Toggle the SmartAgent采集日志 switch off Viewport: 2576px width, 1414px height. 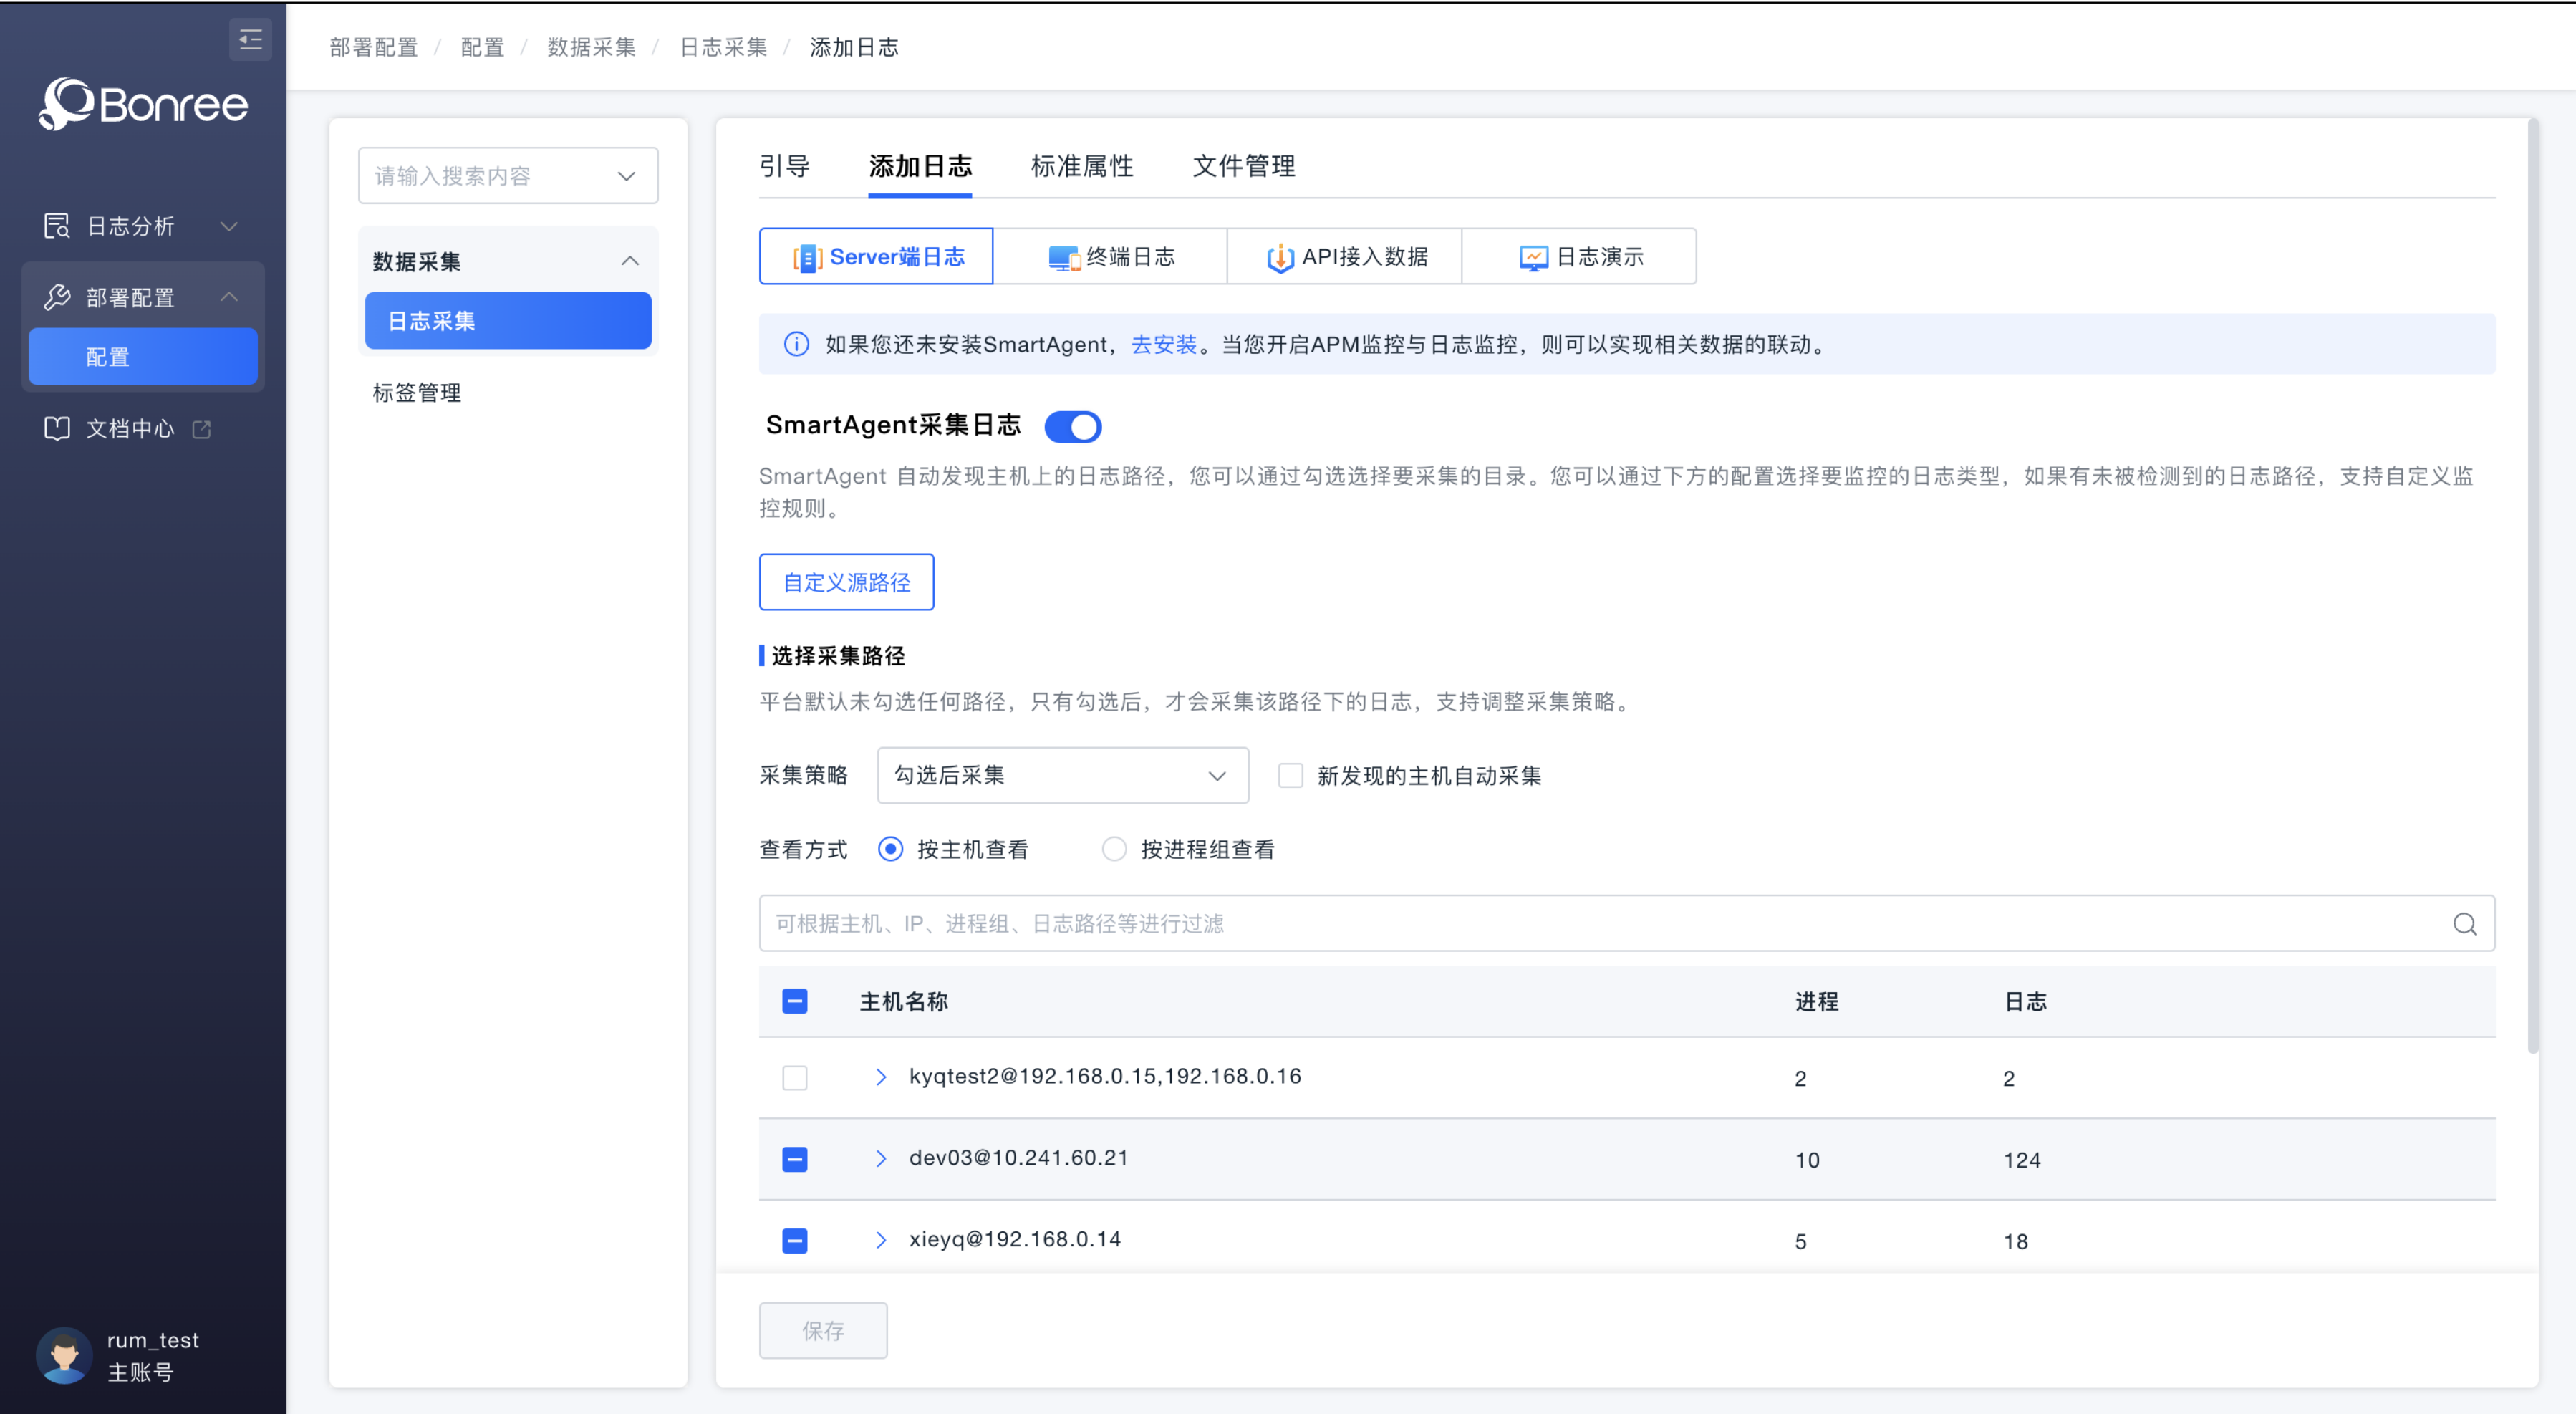coord(1072,427)
